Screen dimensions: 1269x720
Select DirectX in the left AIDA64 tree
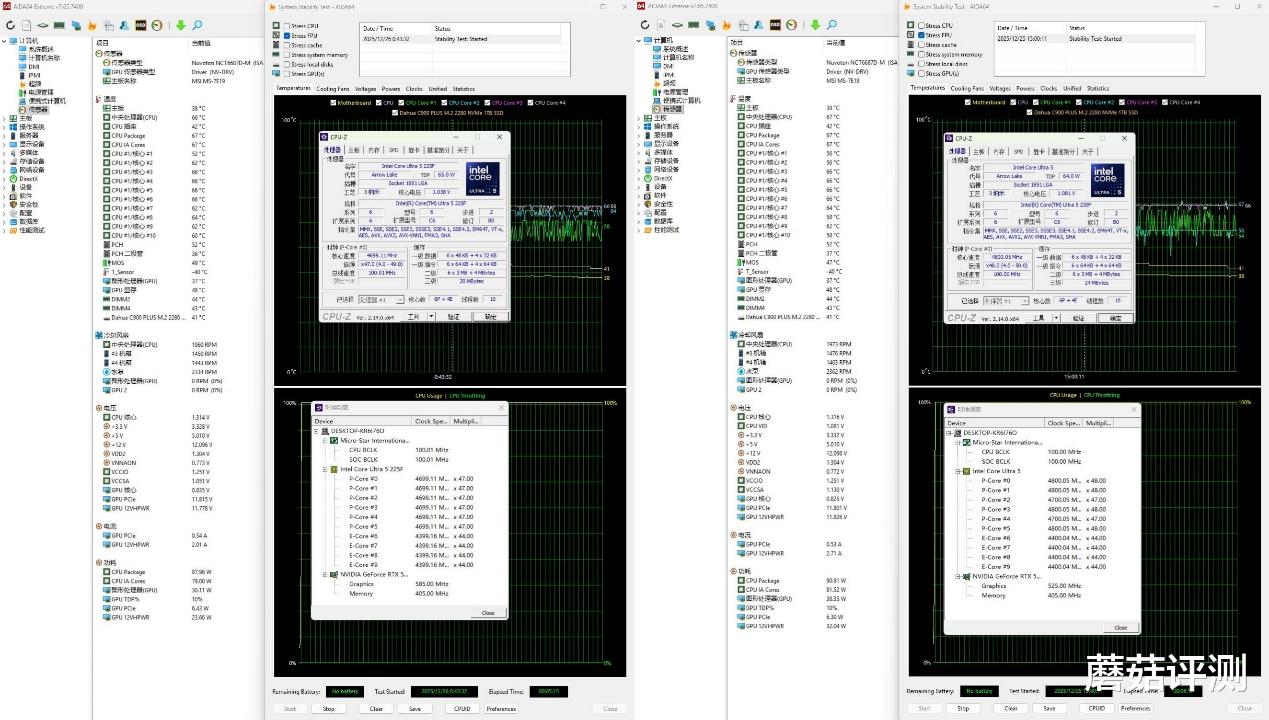(x=28, y=177)
